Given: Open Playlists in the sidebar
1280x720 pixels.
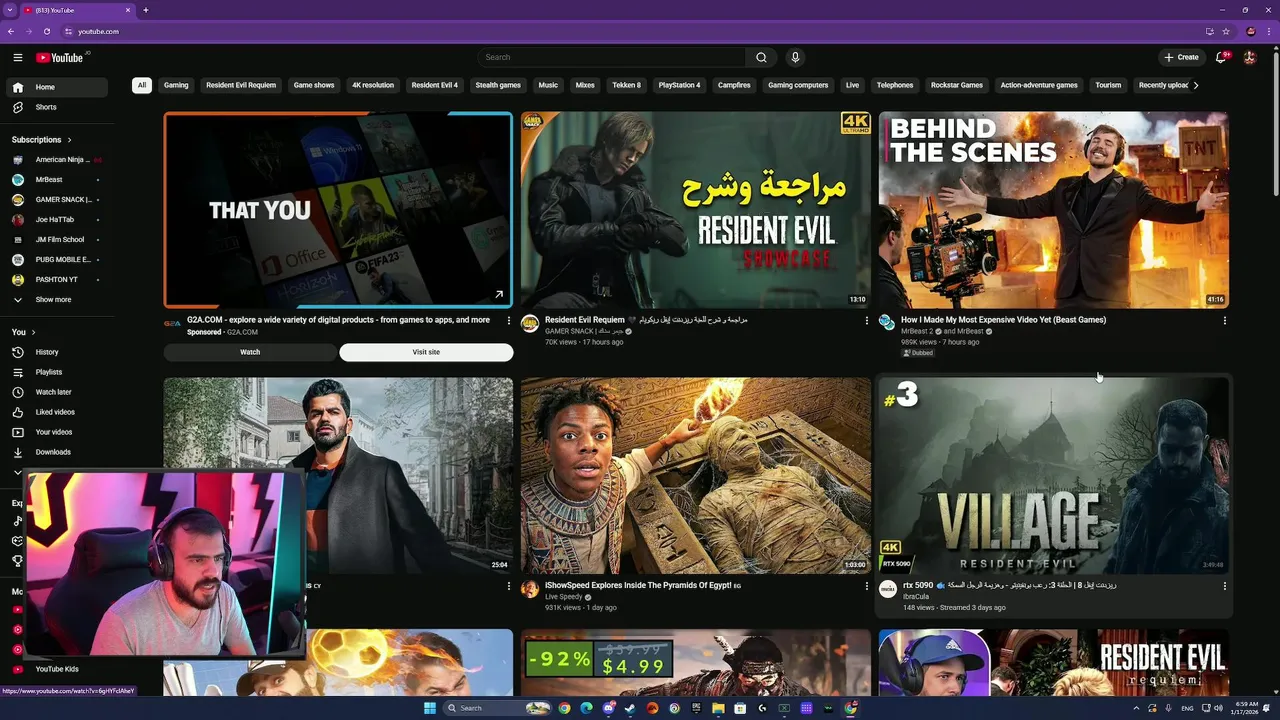Looking at the screenshot, I should coord(59,372).
